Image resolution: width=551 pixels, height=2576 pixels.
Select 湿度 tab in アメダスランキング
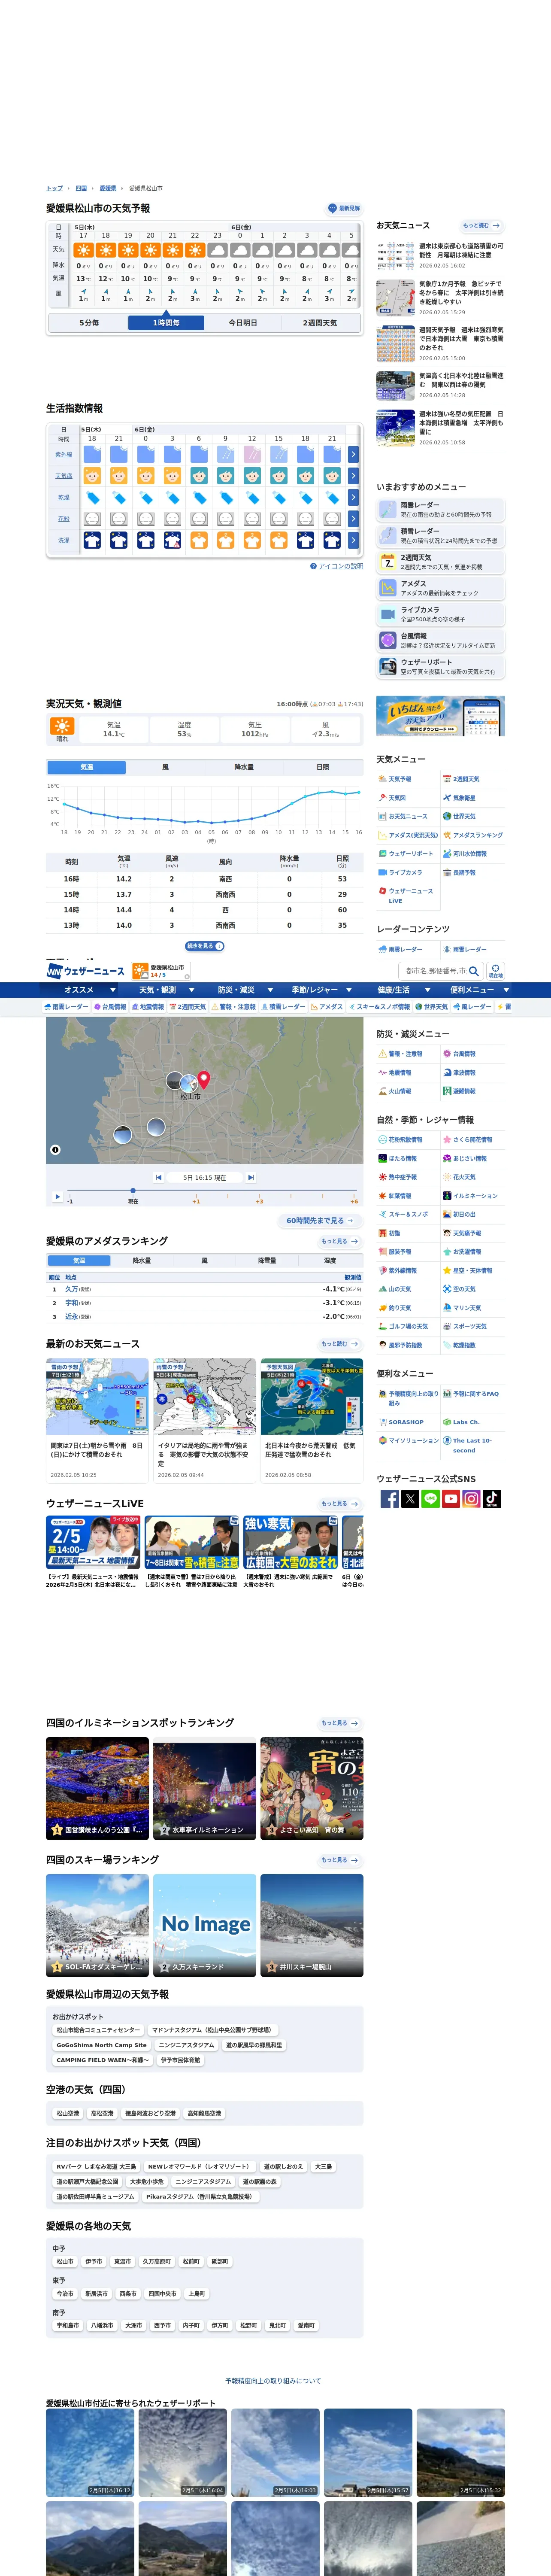[x=330, y=1261]
